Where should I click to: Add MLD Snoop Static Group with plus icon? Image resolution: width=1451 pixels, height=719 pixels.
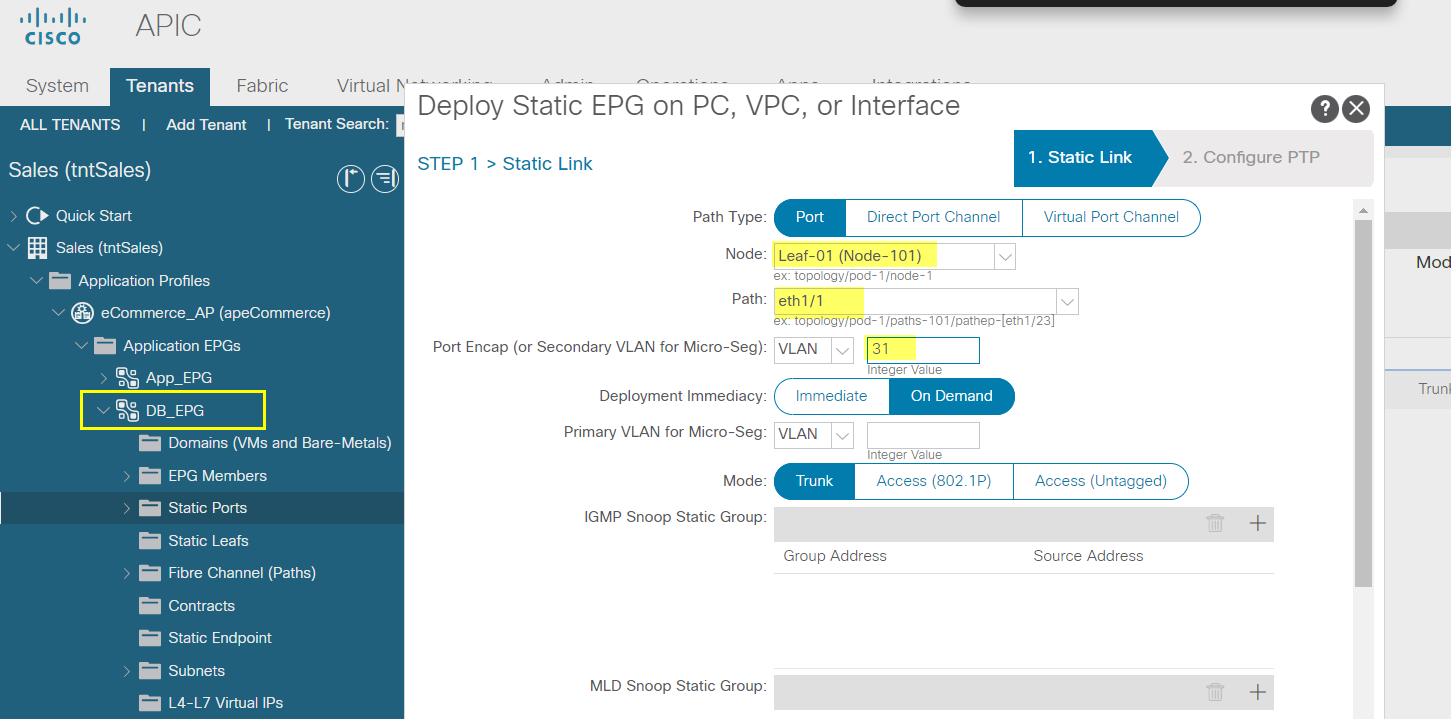(1258, 692)
